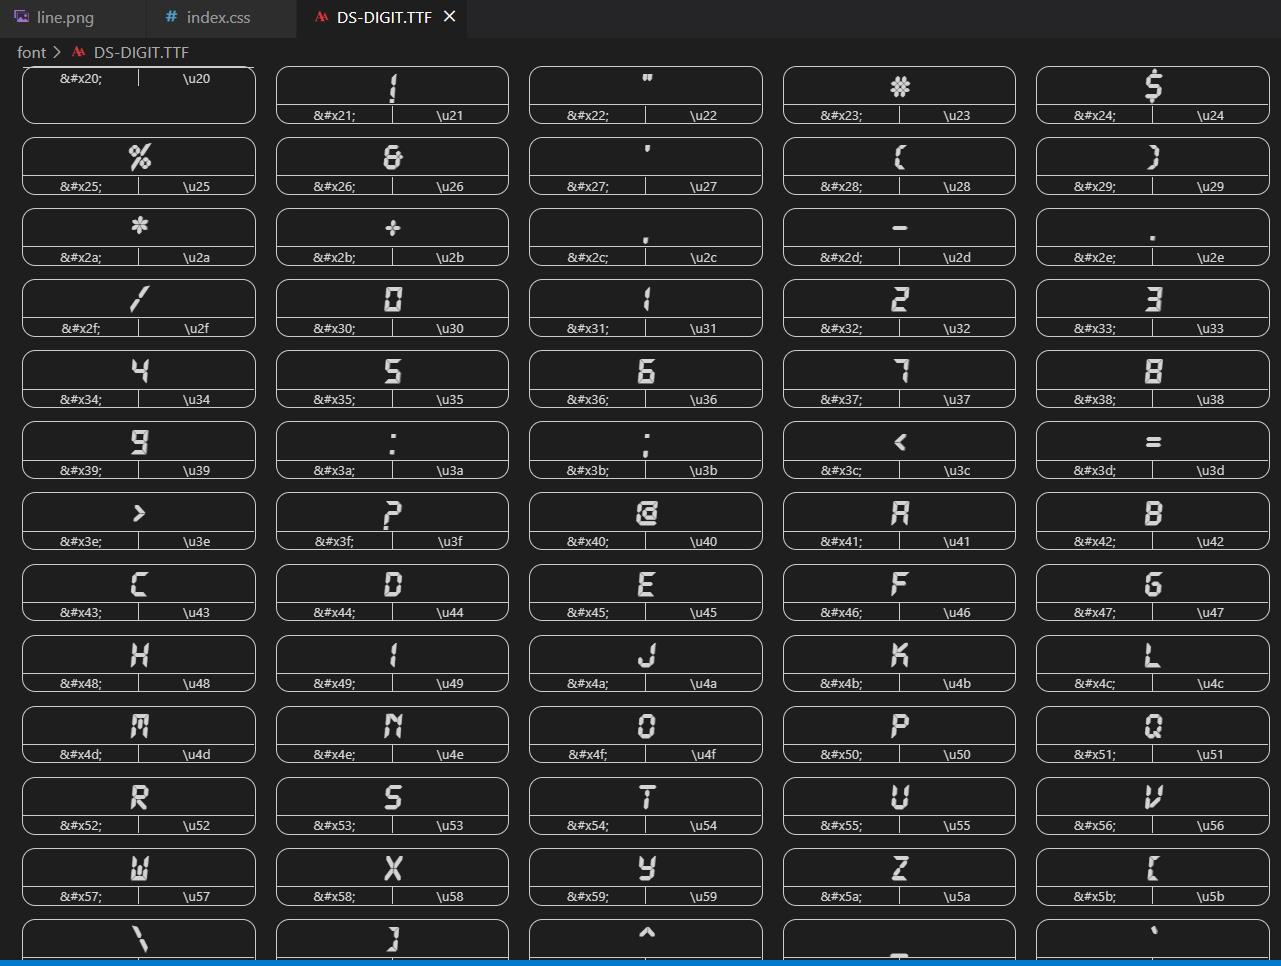
Task: Click the letter M glyph
Action: coord(140,726)
